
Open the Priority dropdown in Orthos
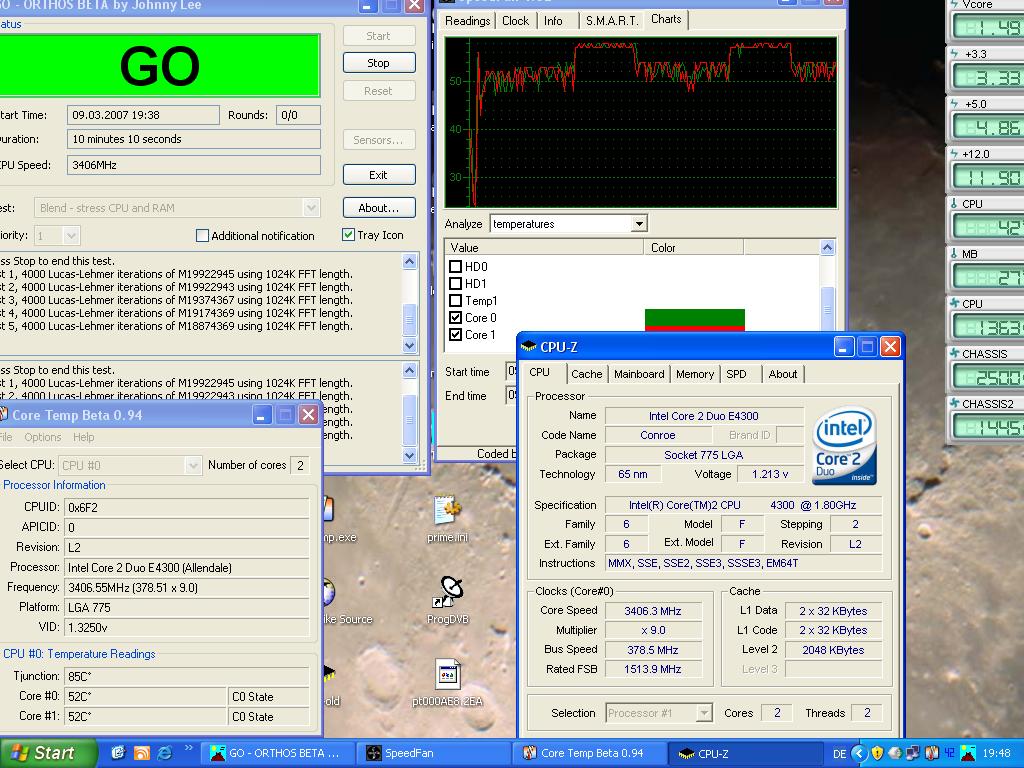pyautogui.click(x=71, y=235)
